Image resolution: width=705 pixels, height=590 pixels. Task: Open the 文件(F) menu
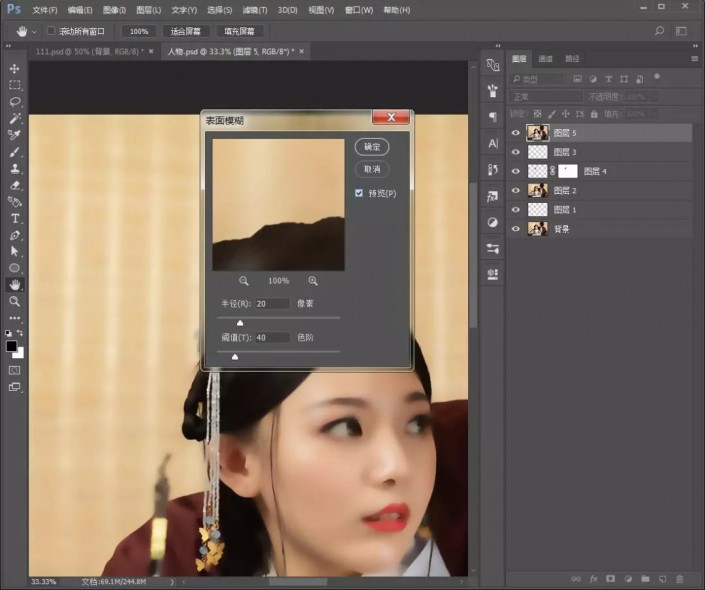click(x=45, y=10)
